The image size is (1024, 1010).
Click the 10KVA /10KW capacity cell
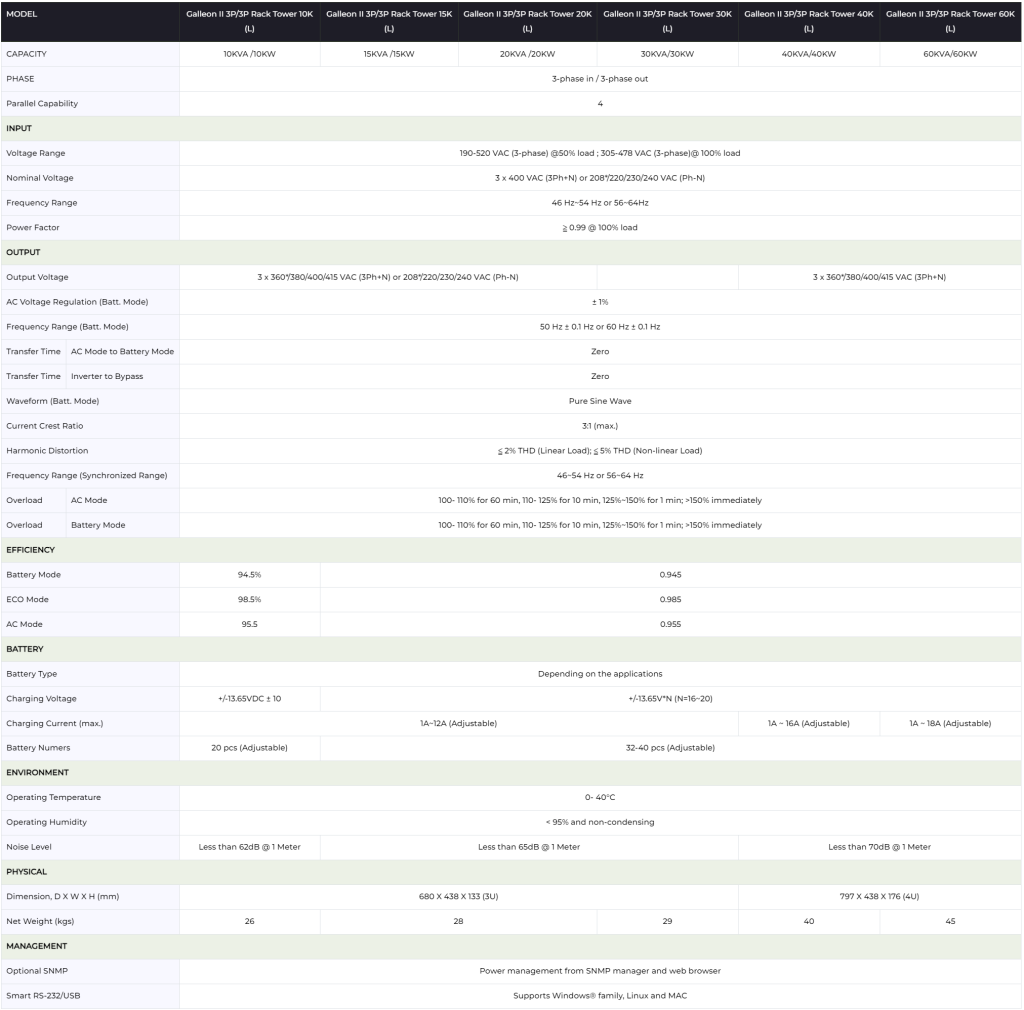(x=249, y=54)
